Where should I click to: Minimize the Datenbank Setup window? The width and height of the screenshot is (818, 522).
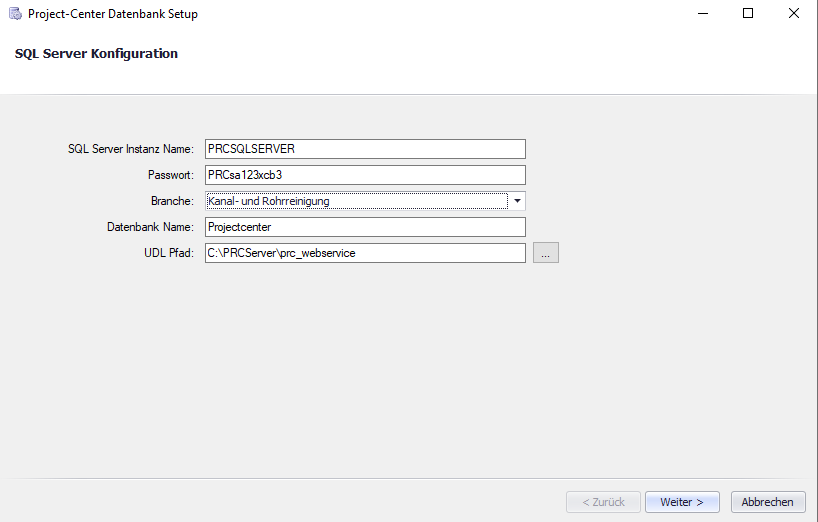point(703,14)
